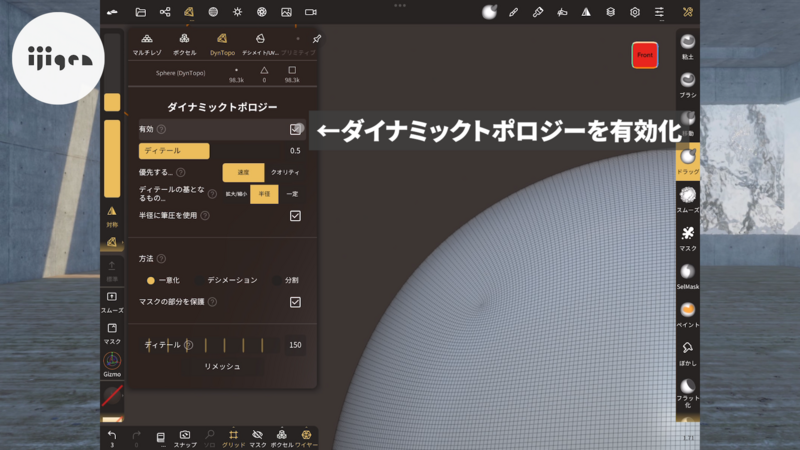Screen dimensions: 800x450
Task: Toggle 半径に筆圧を使用 checkbox
Action: pyautogui.click(x=295, y=216)
